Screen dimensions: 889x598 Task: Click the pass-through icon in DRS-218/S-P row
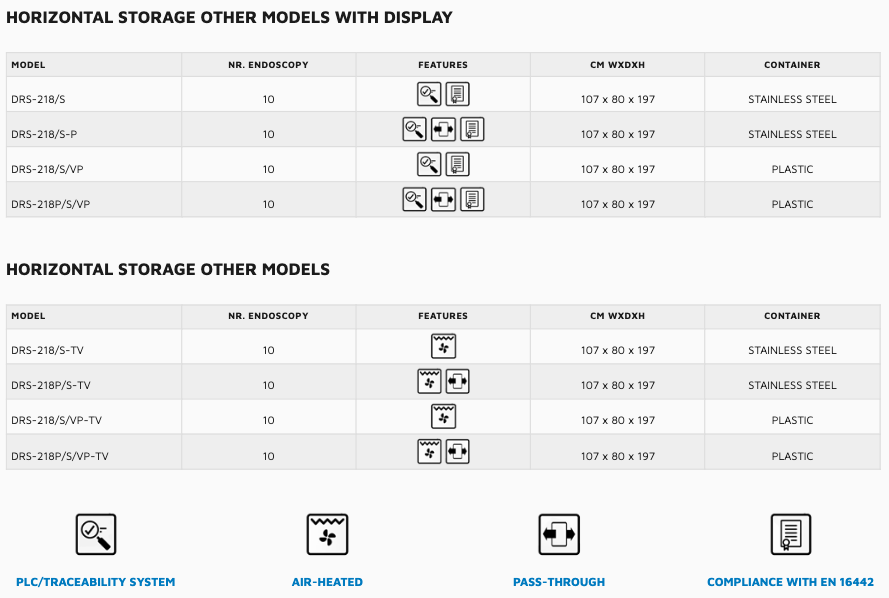[x=443, y=129]
